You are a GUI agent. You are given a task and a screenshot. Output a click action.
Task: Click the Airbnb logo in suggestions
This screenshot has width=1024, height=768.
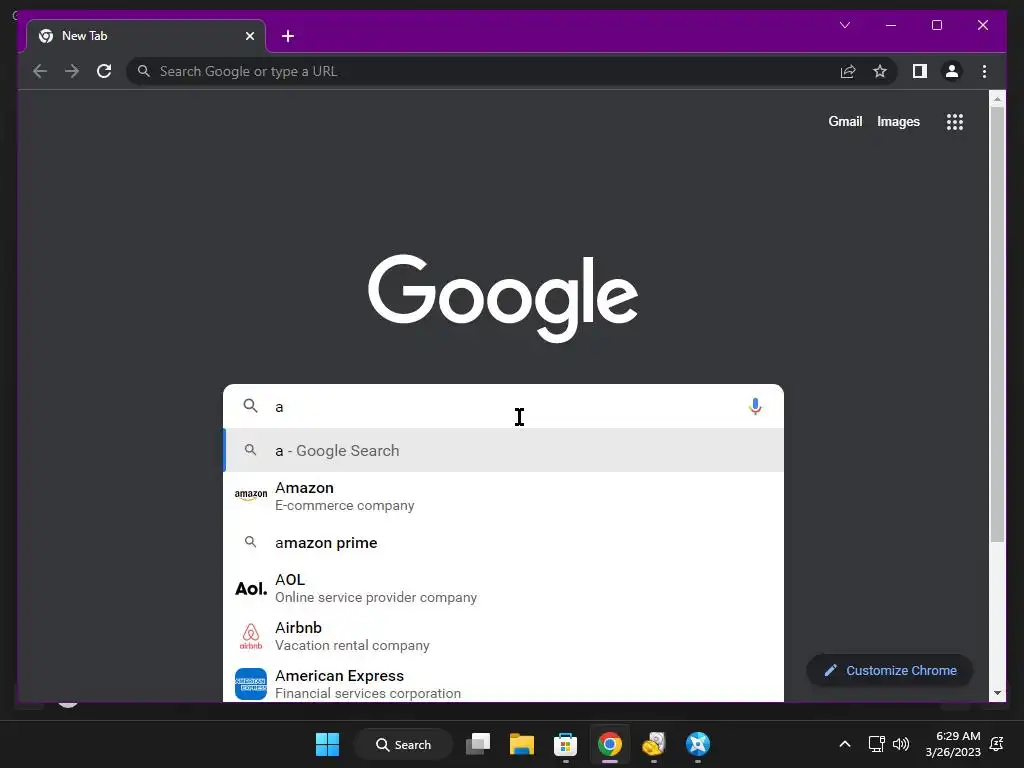point(251,636)
